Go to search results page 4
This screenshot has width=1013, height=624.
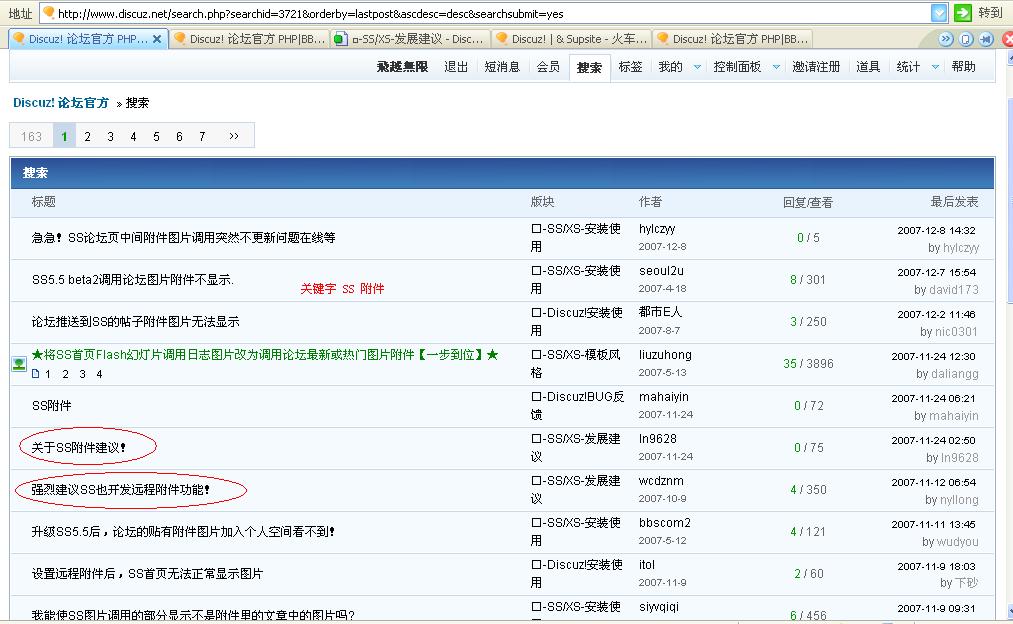click(x=133, y=136)
